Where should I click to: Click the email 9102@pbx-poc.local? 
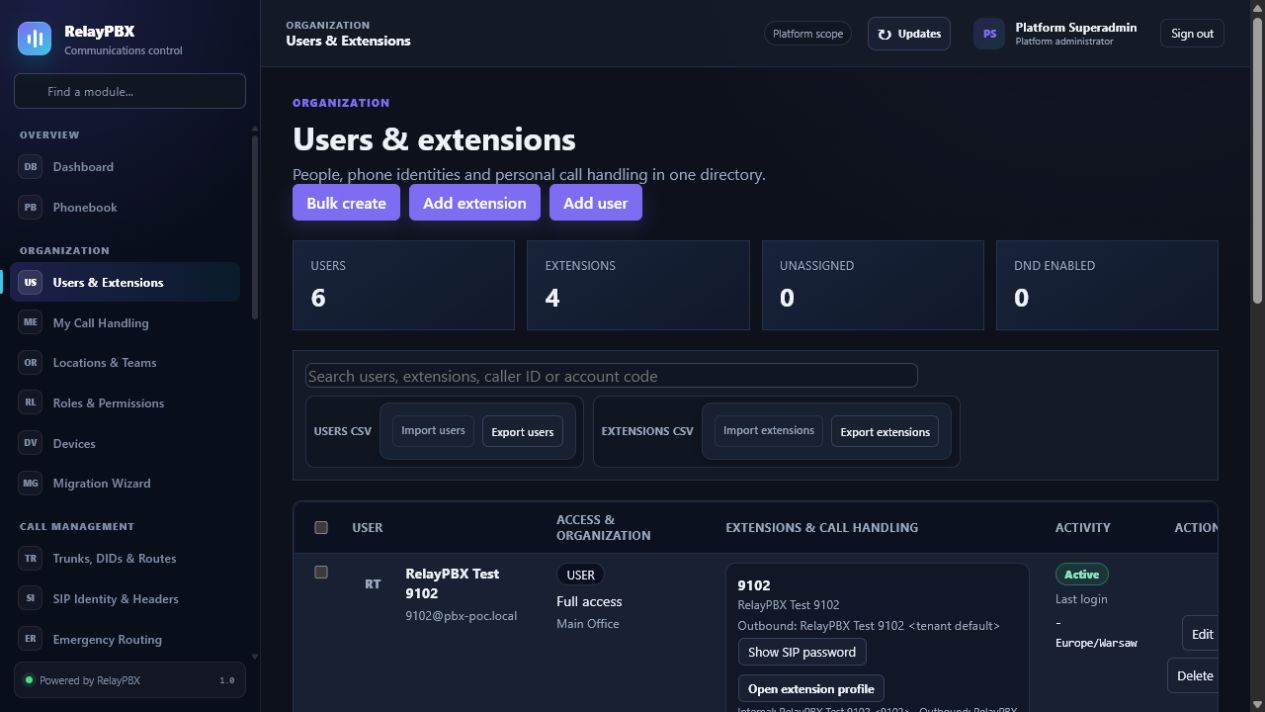[461, 616]
